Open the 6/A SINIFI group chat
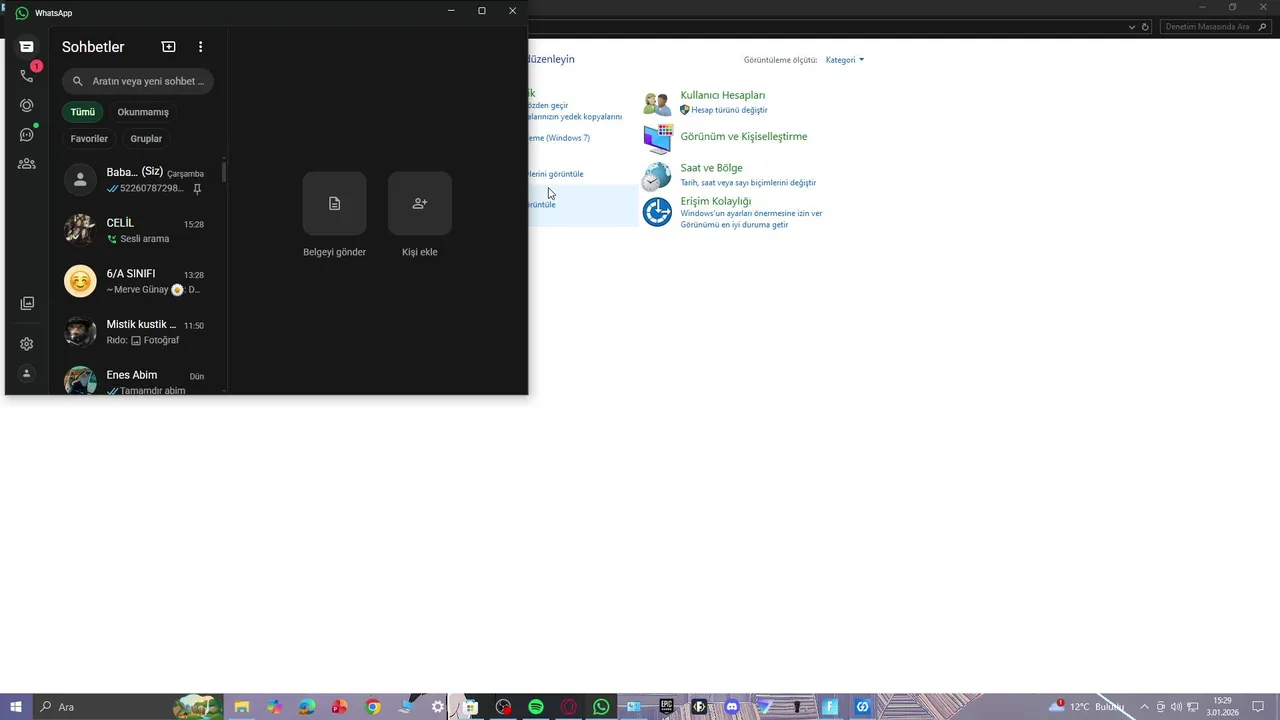This screenshot has width=1280, height=720. click(138, 281)
